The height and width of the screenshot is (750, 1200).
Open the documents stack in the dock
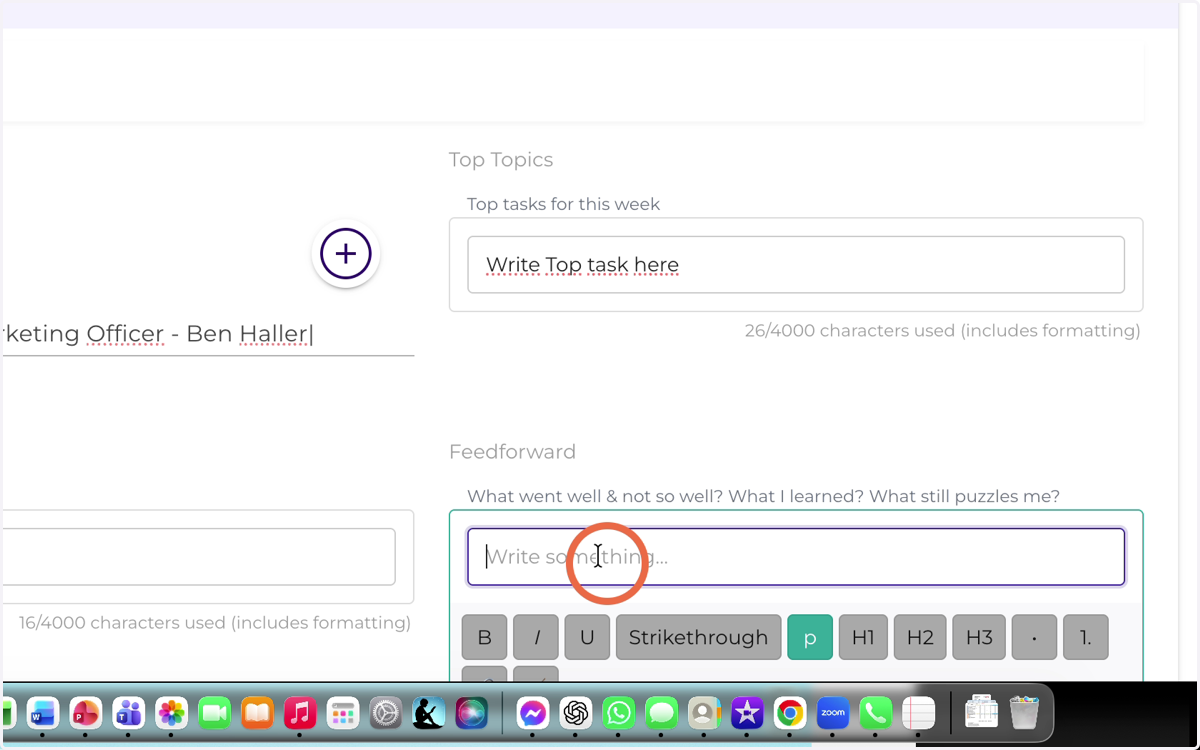pyautogui.click(x=981, y=712)
